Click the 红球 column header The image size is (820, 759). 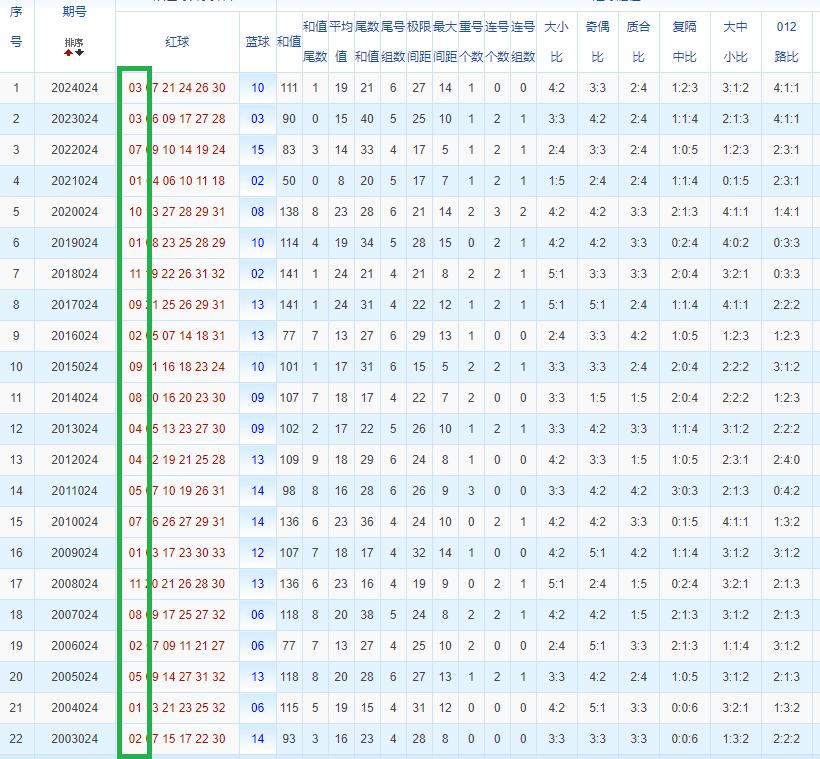click(178, 41)
